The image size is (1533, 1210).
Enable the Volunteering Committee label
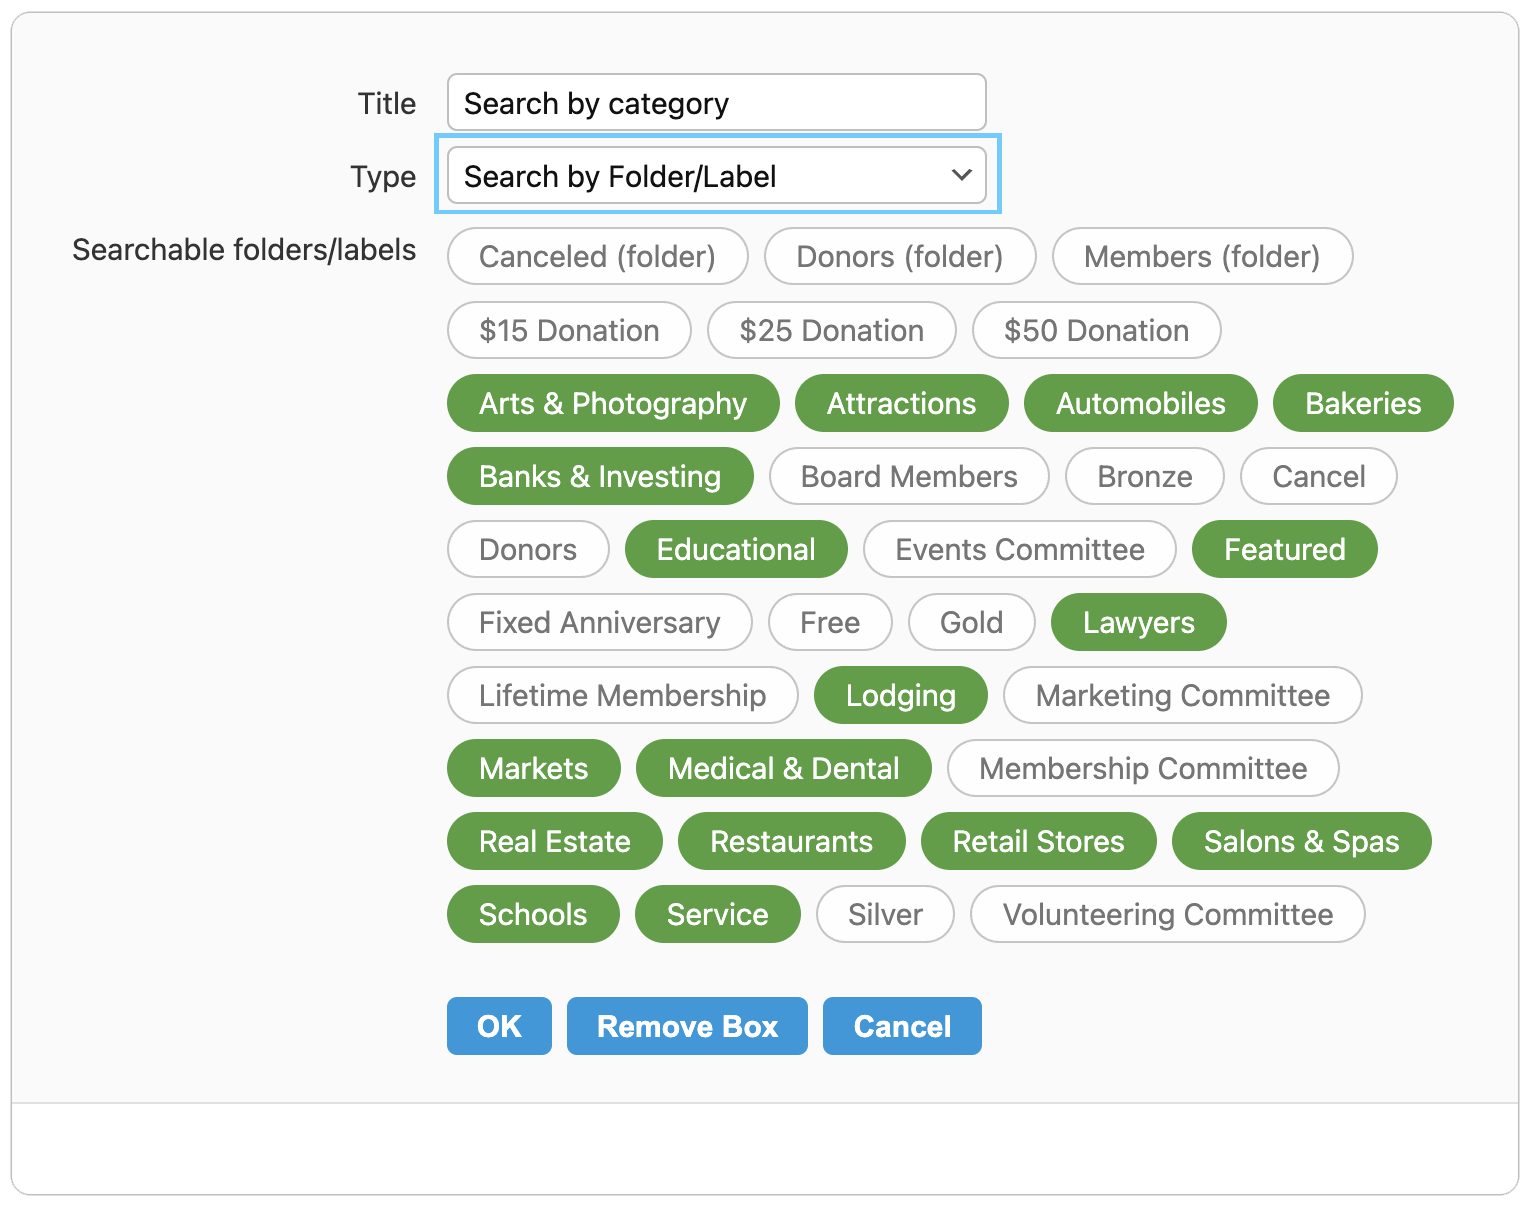pyautogui.click(x=1167, y=914)
